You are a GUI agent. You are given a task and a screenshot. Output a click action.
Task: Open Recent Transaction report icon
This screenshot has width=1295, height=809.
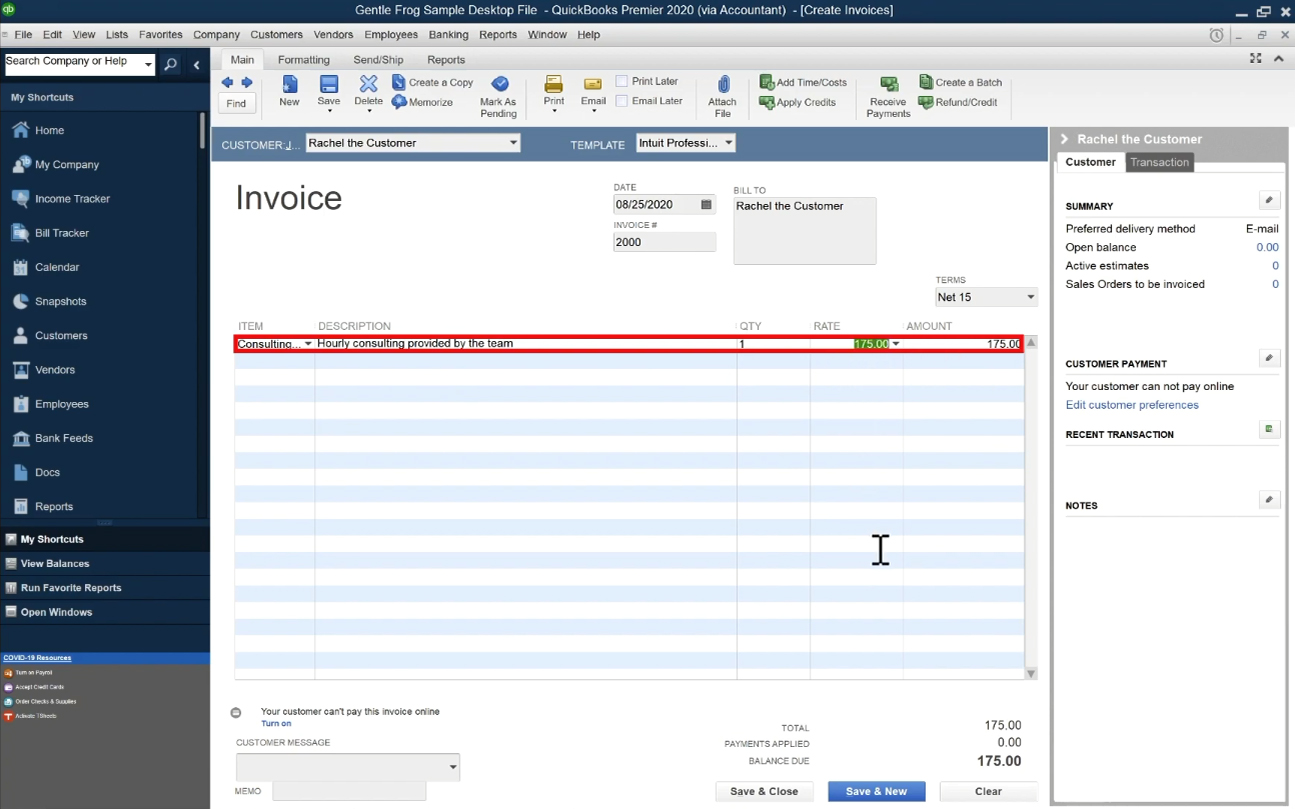(1269, 429)
